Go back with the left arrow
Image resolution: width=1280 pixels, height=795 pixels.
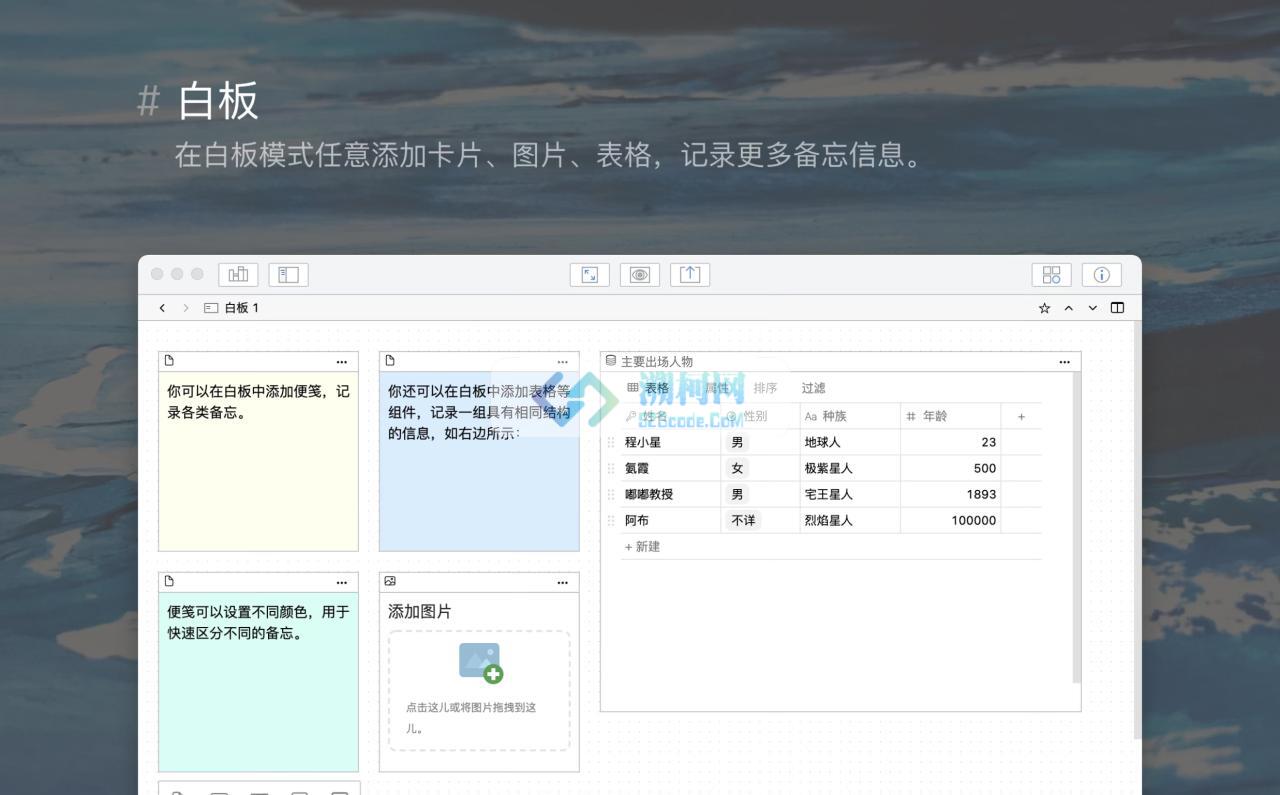pos(162,308)
